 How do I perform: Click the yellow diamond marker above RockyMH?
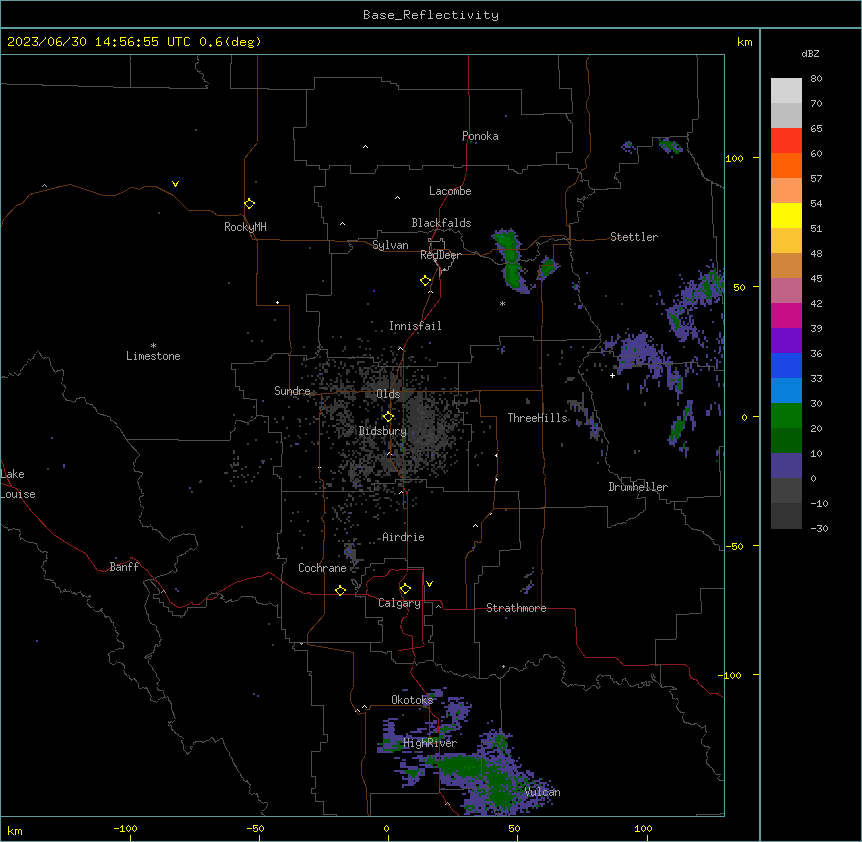pyautogui.click(x=250, y=204)
